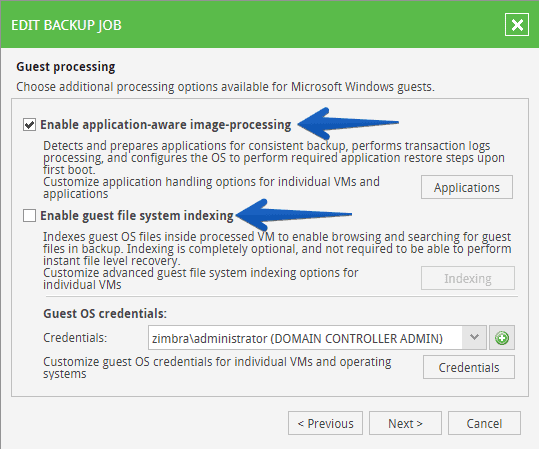Click the greyed-out Indexing button

(x=468, y=278)
